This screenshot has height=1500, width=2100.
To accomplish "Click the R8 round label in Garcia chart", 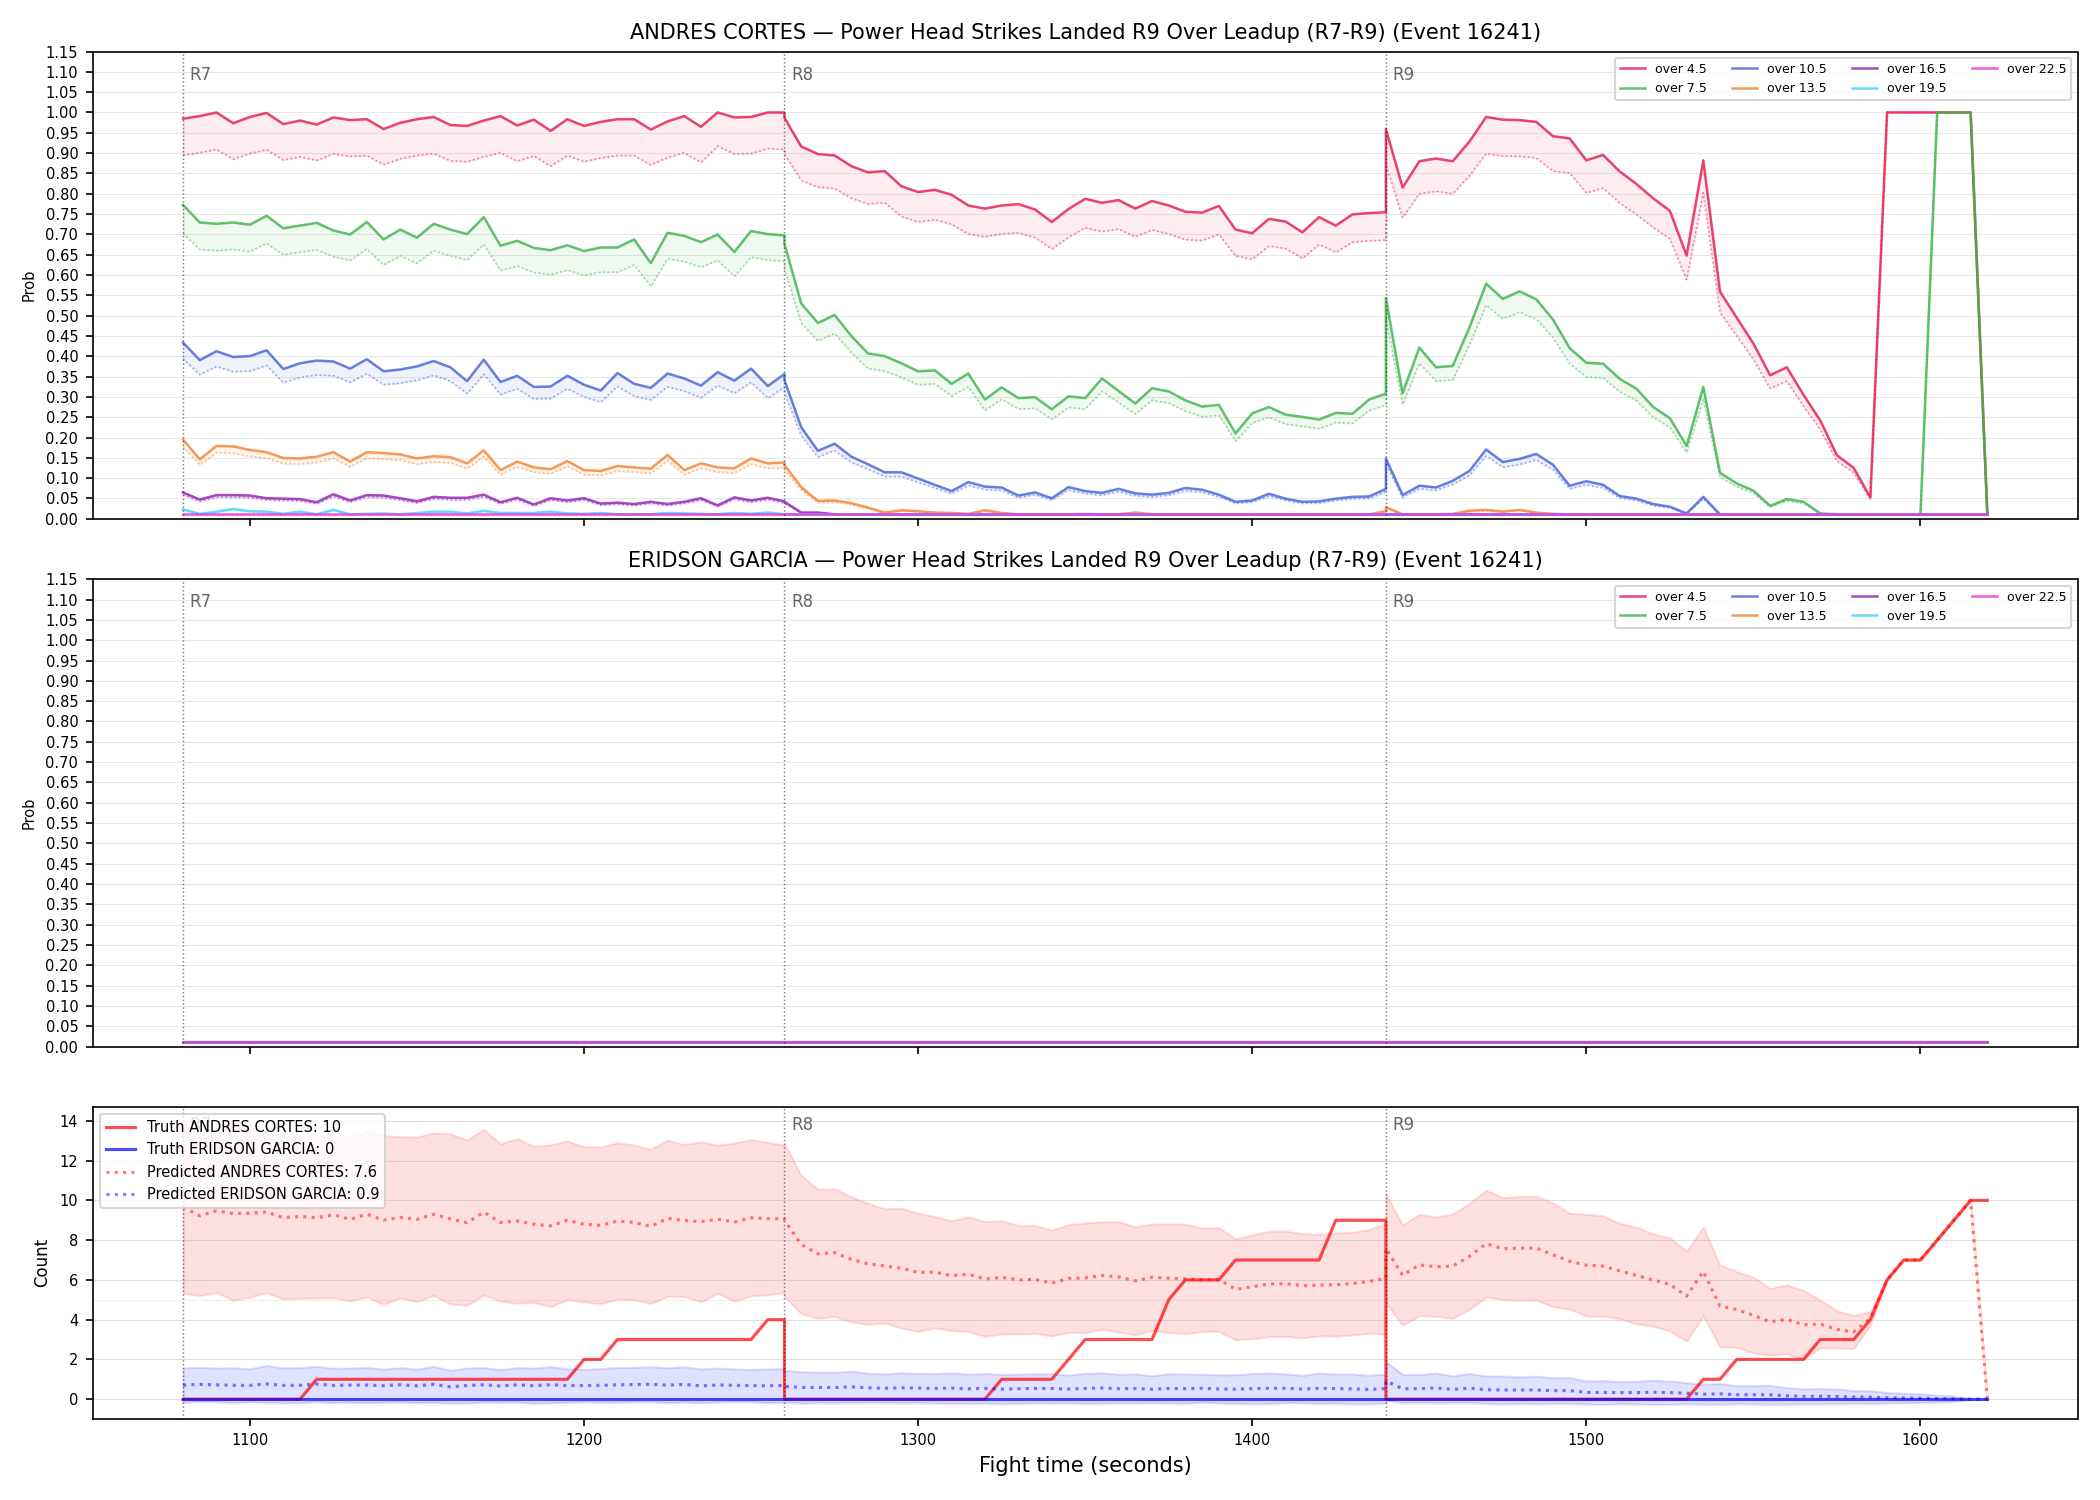I will [802, 601].
